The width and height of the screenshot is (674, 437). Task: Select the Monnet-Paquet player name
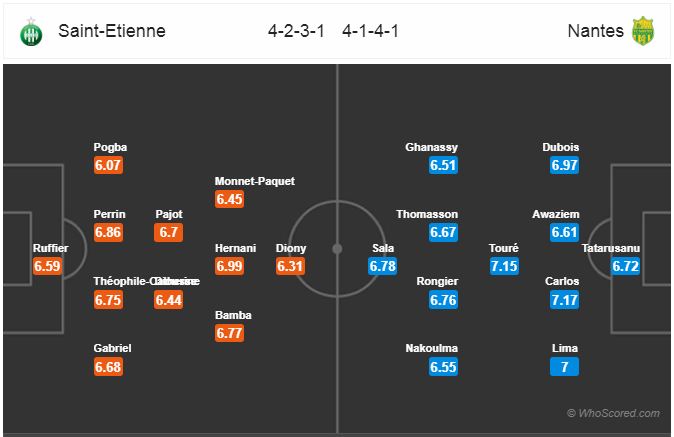click(255, 181)
